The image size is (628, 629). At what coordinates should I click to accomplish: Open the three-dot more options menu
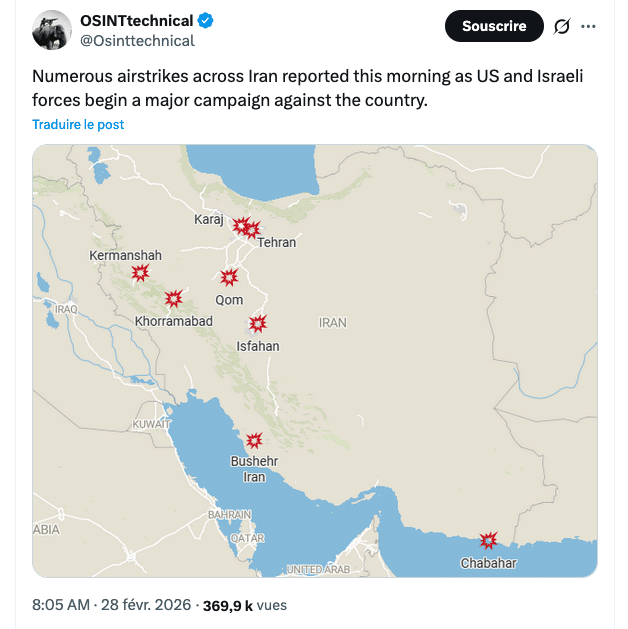coord(589,27)
